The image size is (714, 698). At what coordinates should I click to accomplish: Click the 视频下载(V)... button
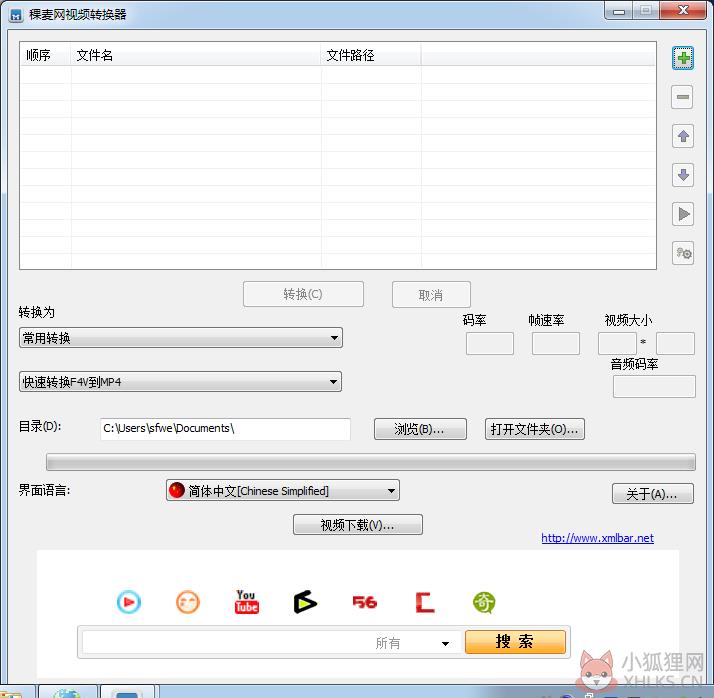(x=358, y=525)
